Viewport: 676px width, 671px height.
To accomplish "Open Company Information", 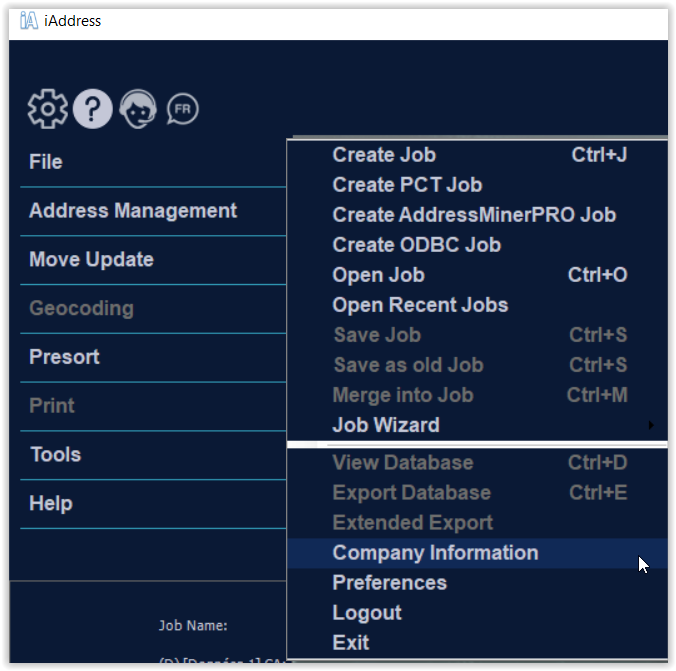I will pos(435,553).
